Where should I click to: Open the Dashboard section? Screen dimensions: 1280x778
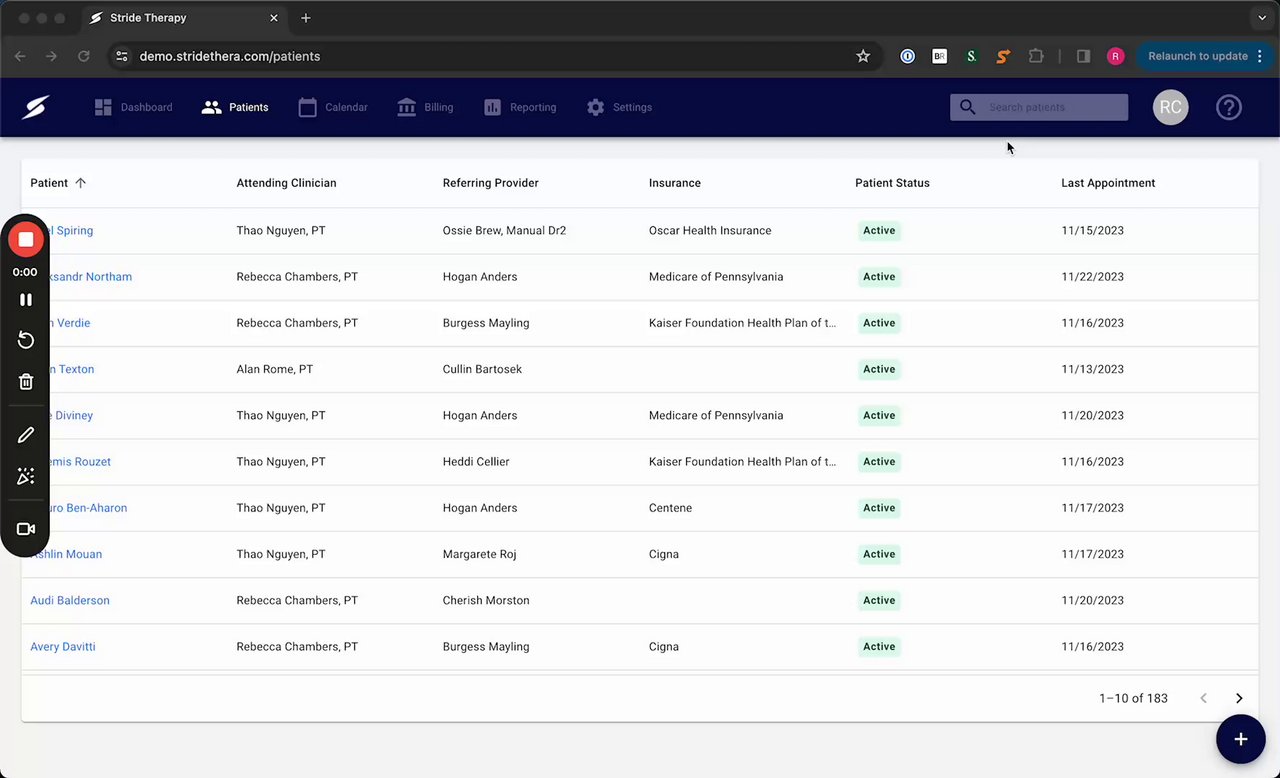point(133,107)
